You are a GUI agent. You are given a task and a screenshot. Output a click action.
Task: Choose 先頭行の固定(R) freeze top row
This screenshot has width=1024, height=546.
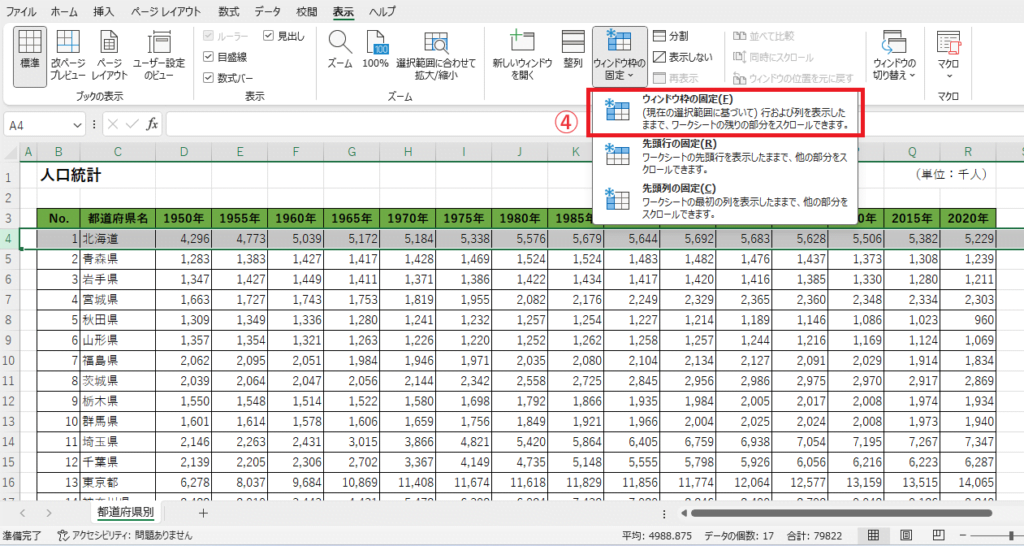[x=725, y=156]
